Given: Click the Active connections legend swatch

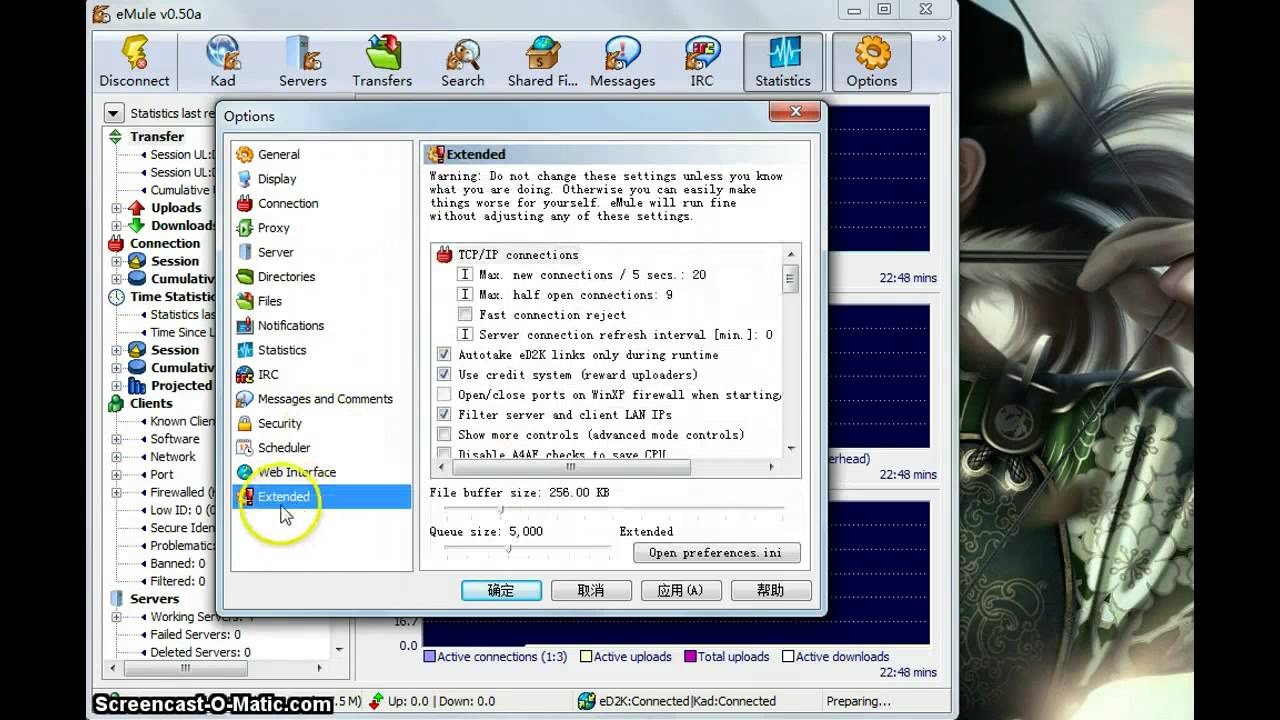Looking at the screenshot, I should pos(429,657).
